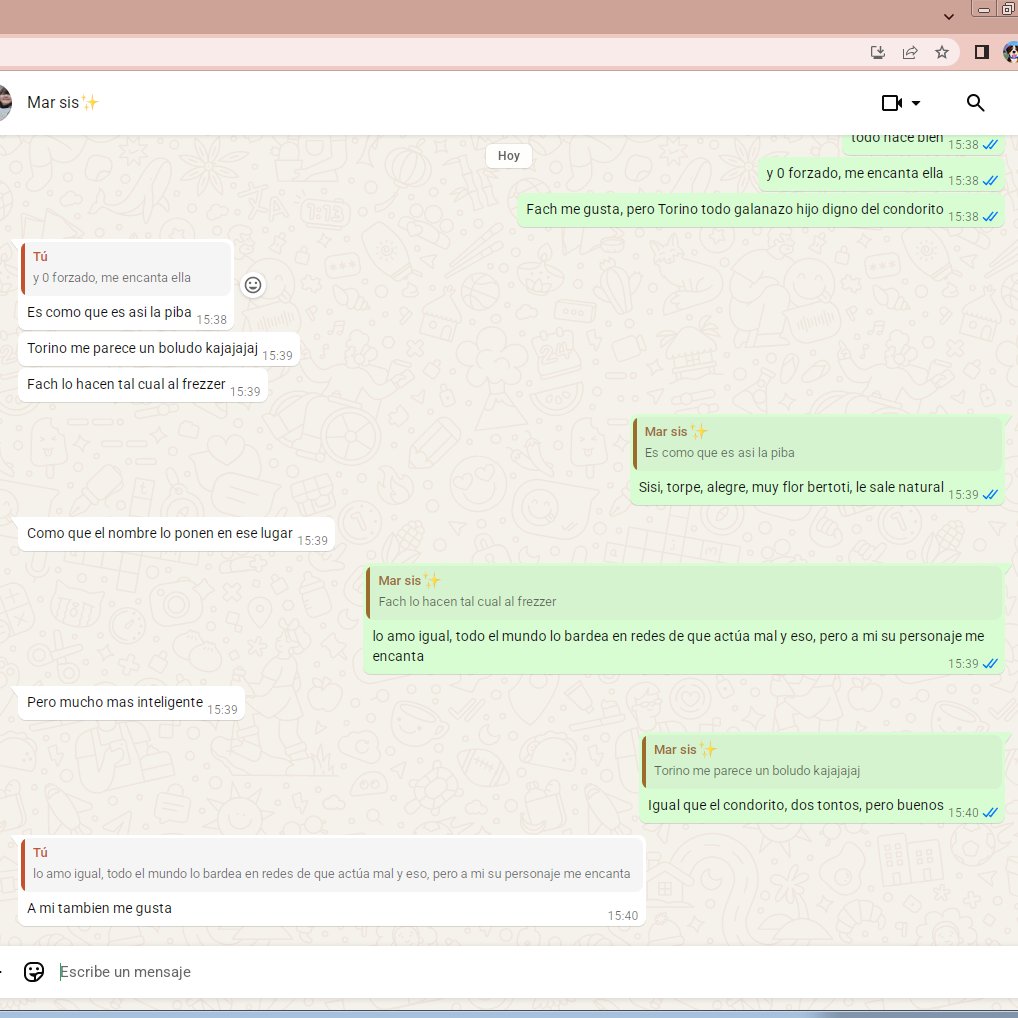Image resolution: width=1018 pixels, height=1018 pixels.
Task: Start a video call with Mar sis
Action: coord(891,103)
